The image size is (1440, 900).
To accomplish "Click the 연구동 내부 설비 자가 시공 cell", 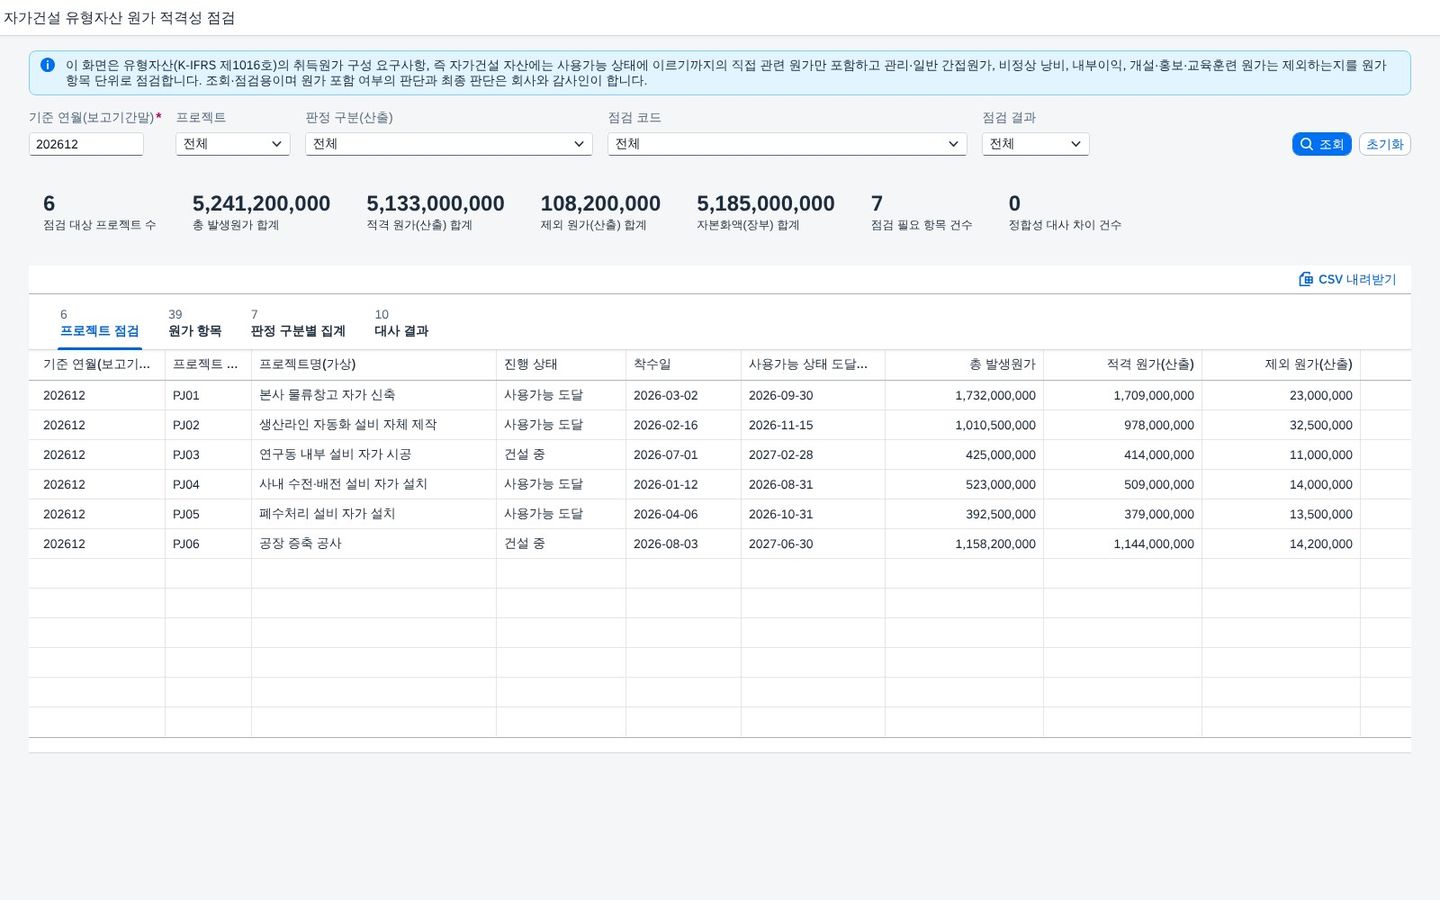I will click(x=335, y=455).
